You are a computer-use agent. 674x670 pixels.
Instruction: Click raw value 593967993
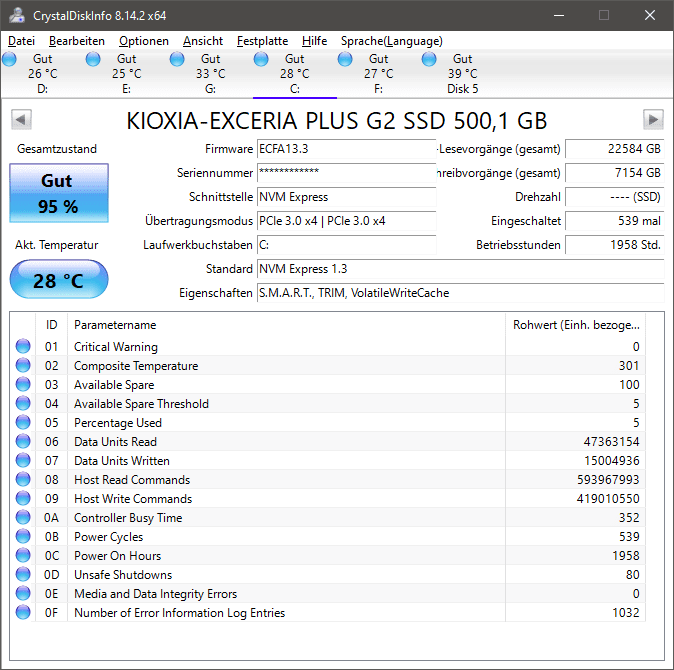(608, 480)
